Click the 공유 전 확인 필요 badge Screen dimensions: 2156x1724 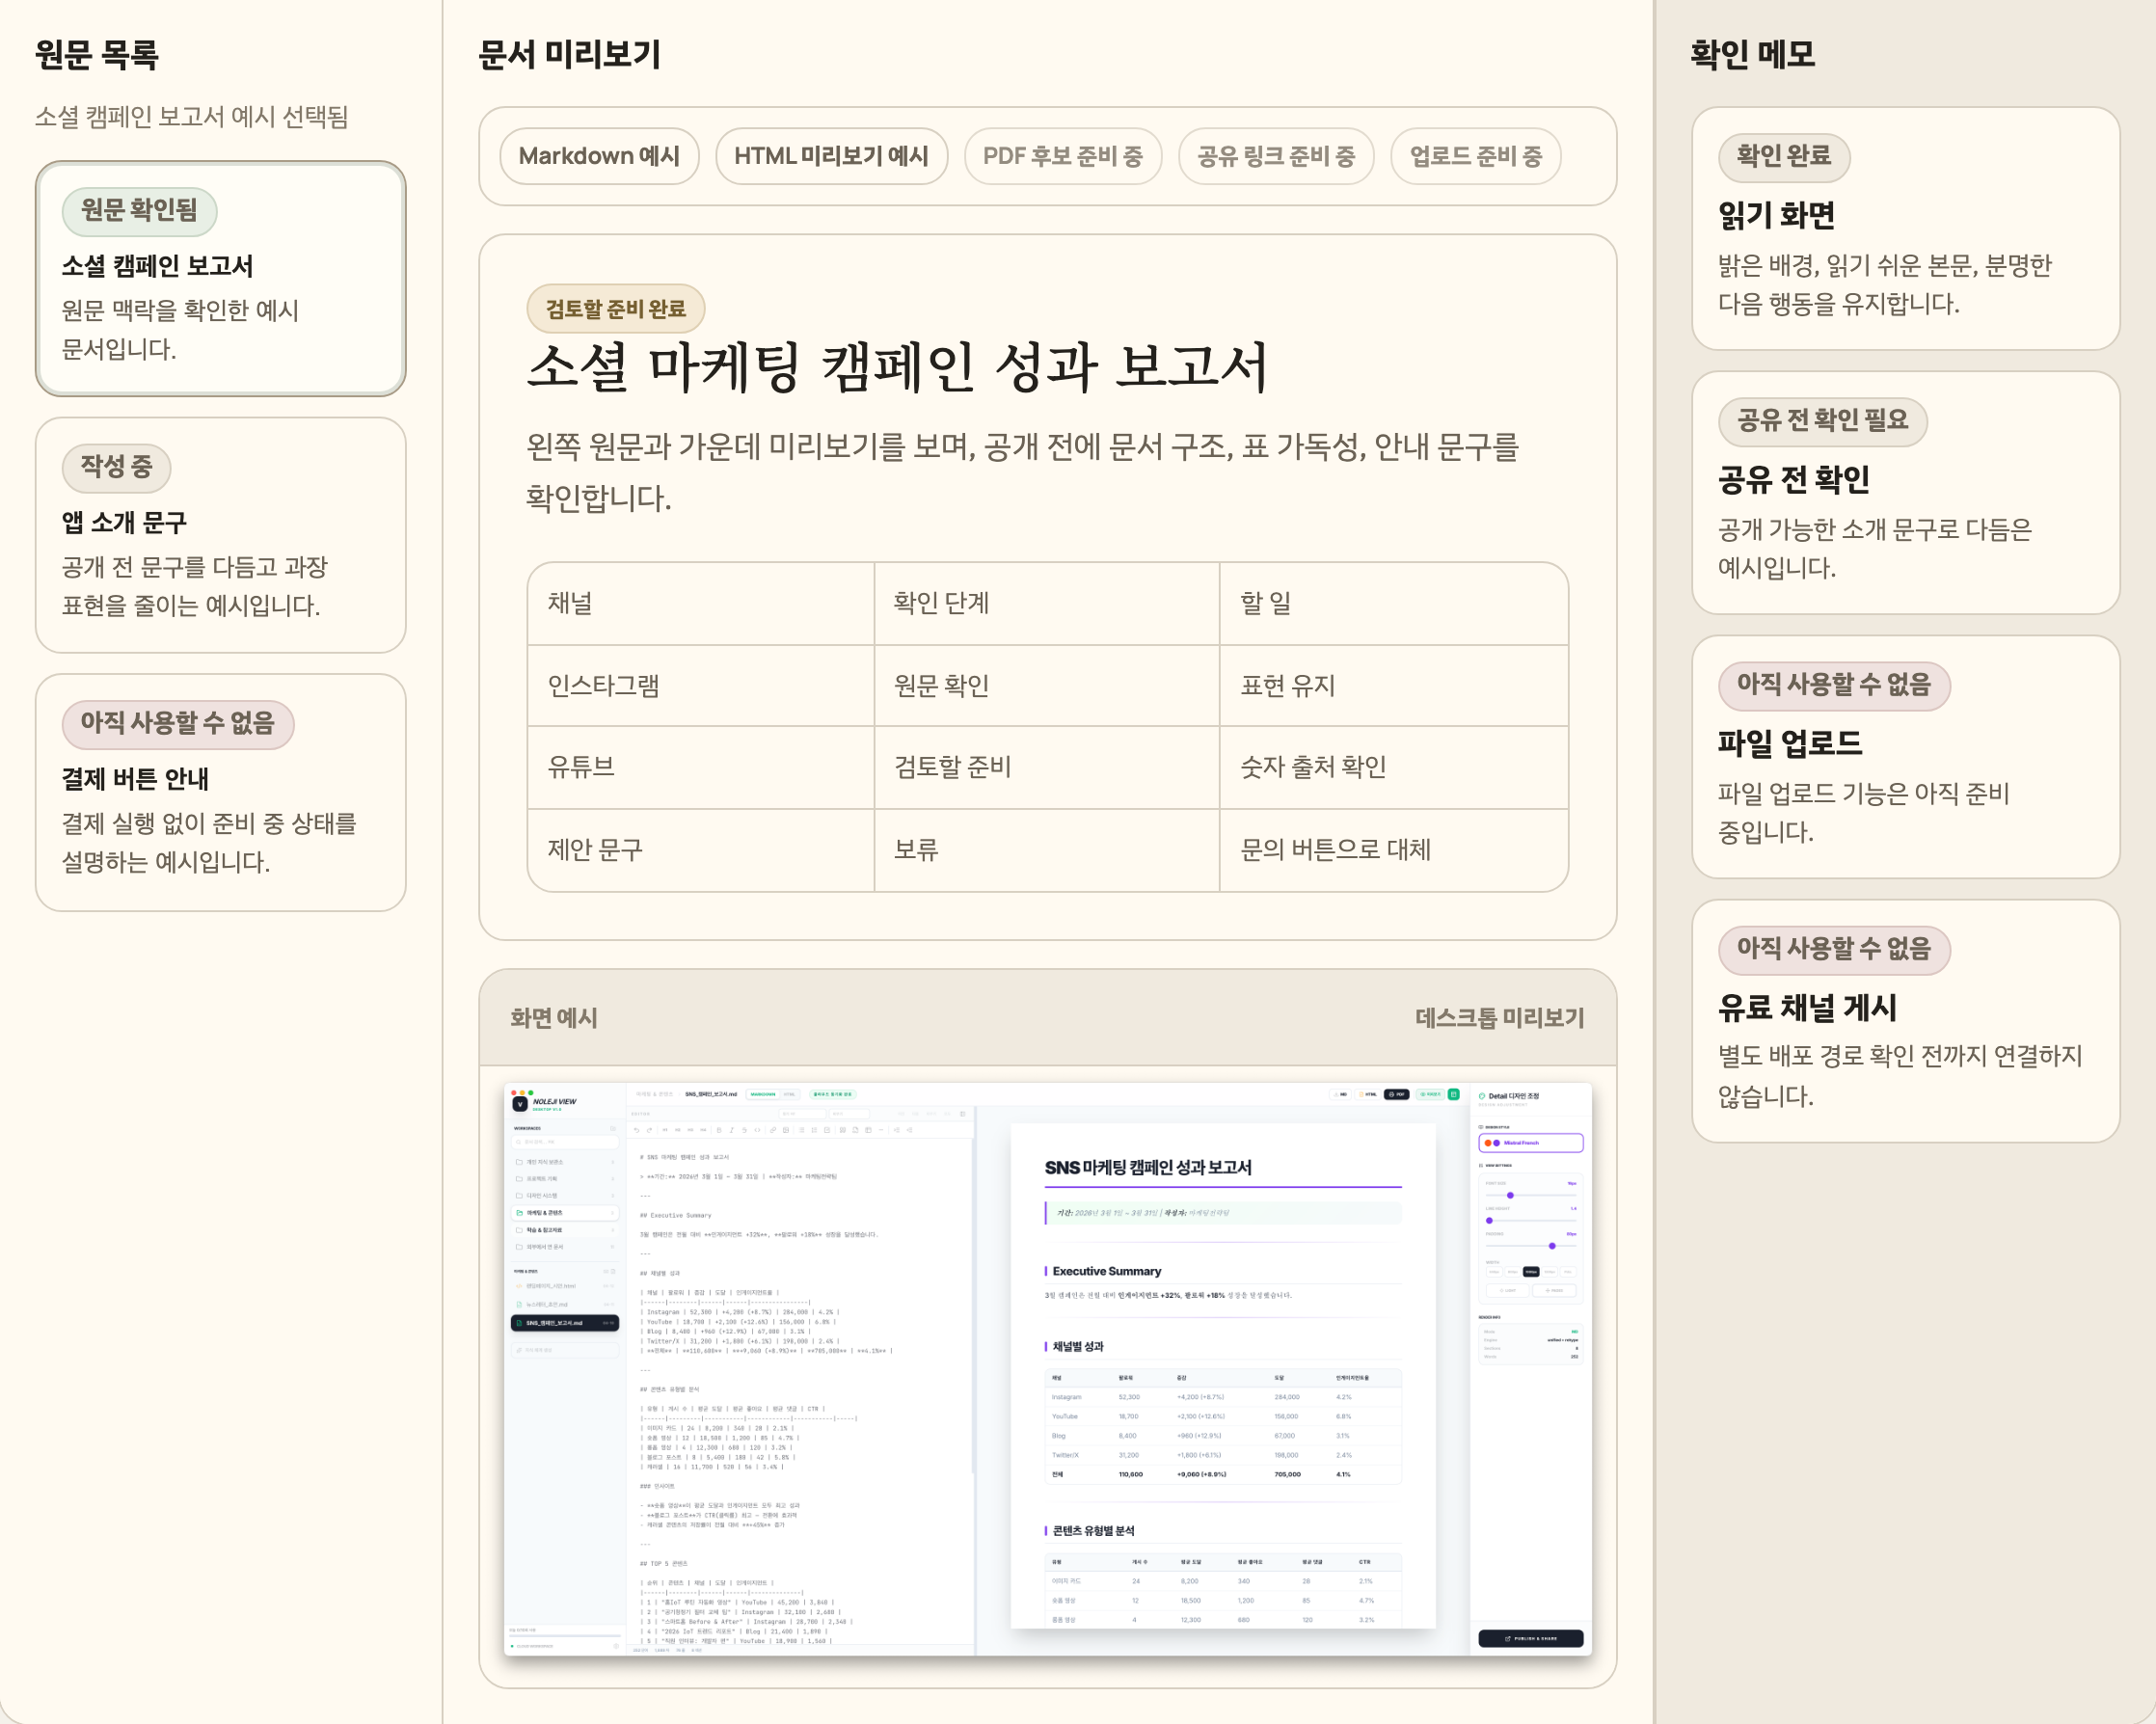pyautogui.click(x=1822, y=421)
